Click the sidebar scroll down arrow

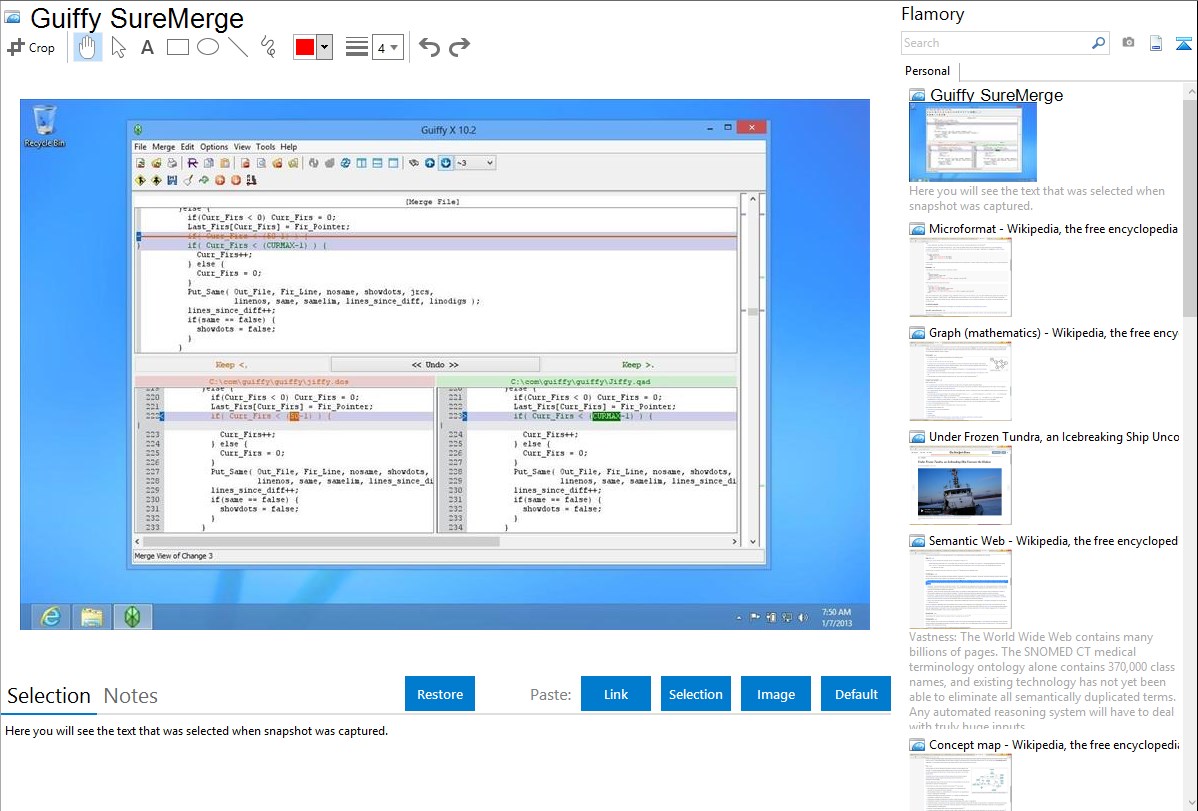point(1190,803)
